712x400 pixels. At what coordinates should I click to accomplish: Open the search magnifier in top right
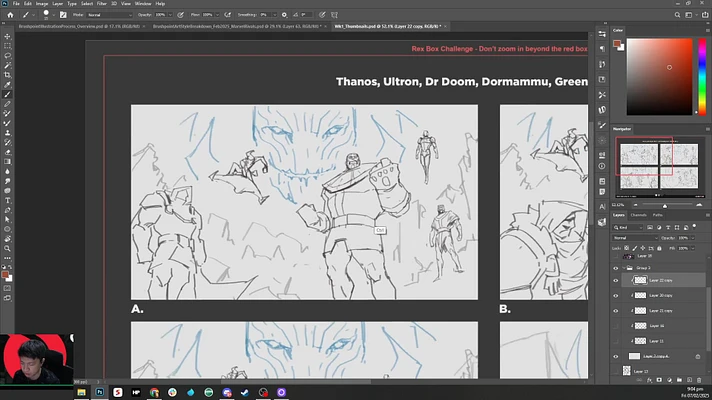tap(677, 15)
